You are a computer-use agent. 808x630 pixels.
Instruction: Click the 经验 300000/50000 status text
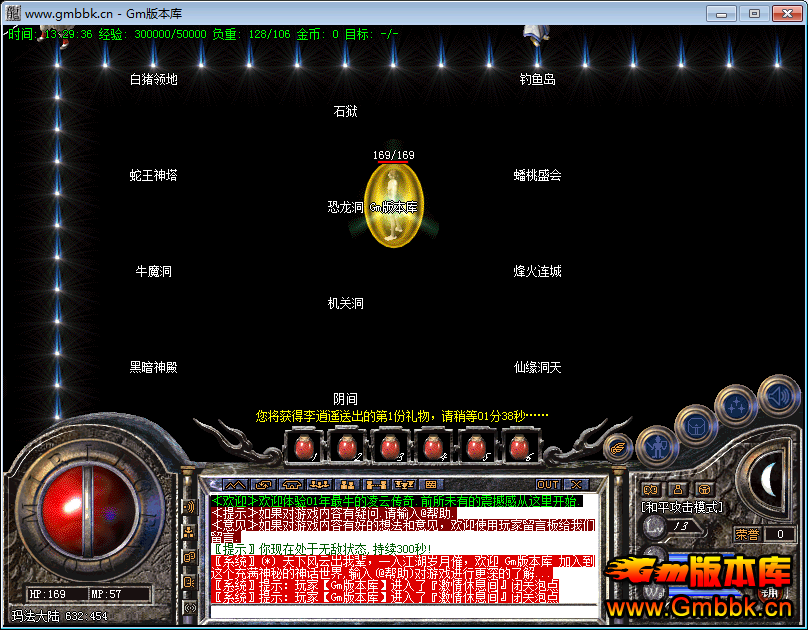click(x=152, y=35)
